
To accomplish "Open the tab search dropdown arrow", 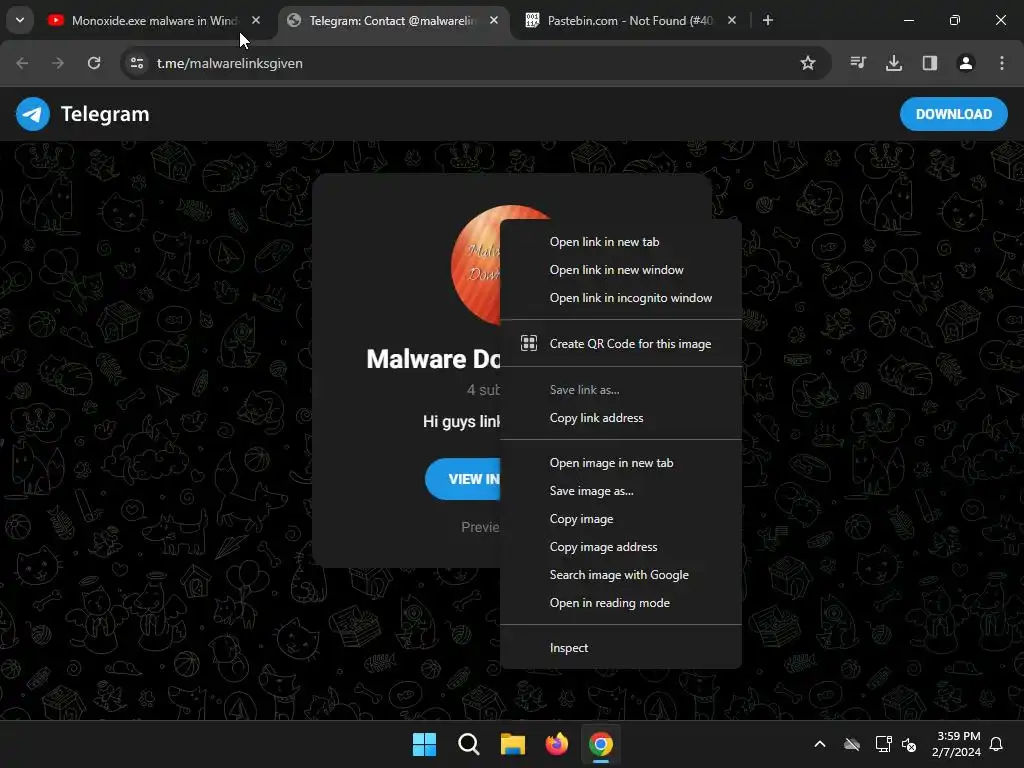I will tap(20, 20).
